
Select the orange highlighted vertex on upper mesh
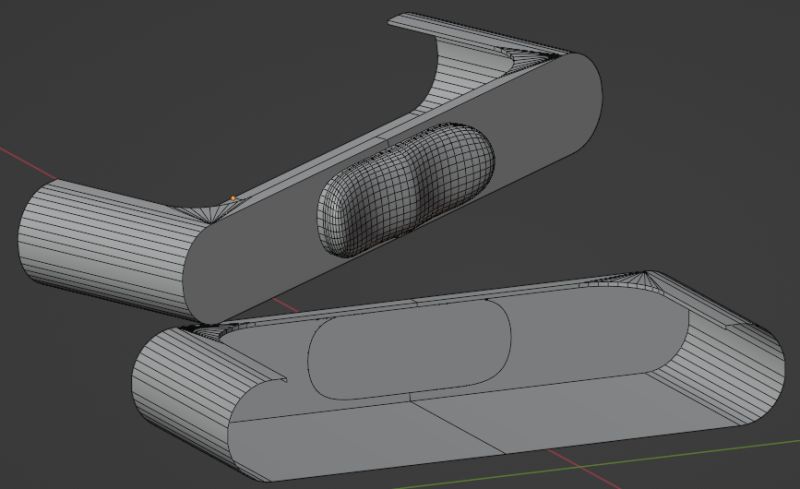click(x=233, y=198)
